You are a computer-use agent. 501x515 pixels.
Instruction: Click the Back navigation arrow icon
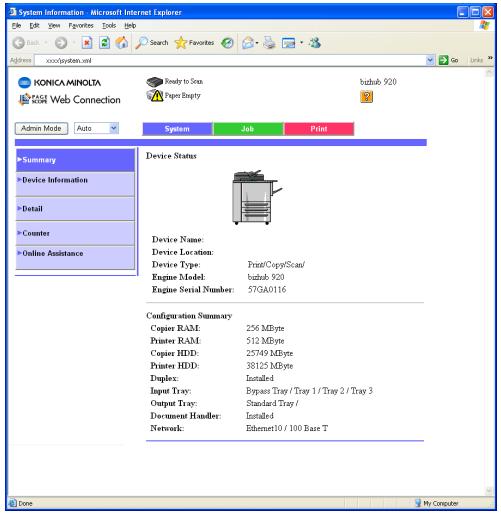(19, 43)
